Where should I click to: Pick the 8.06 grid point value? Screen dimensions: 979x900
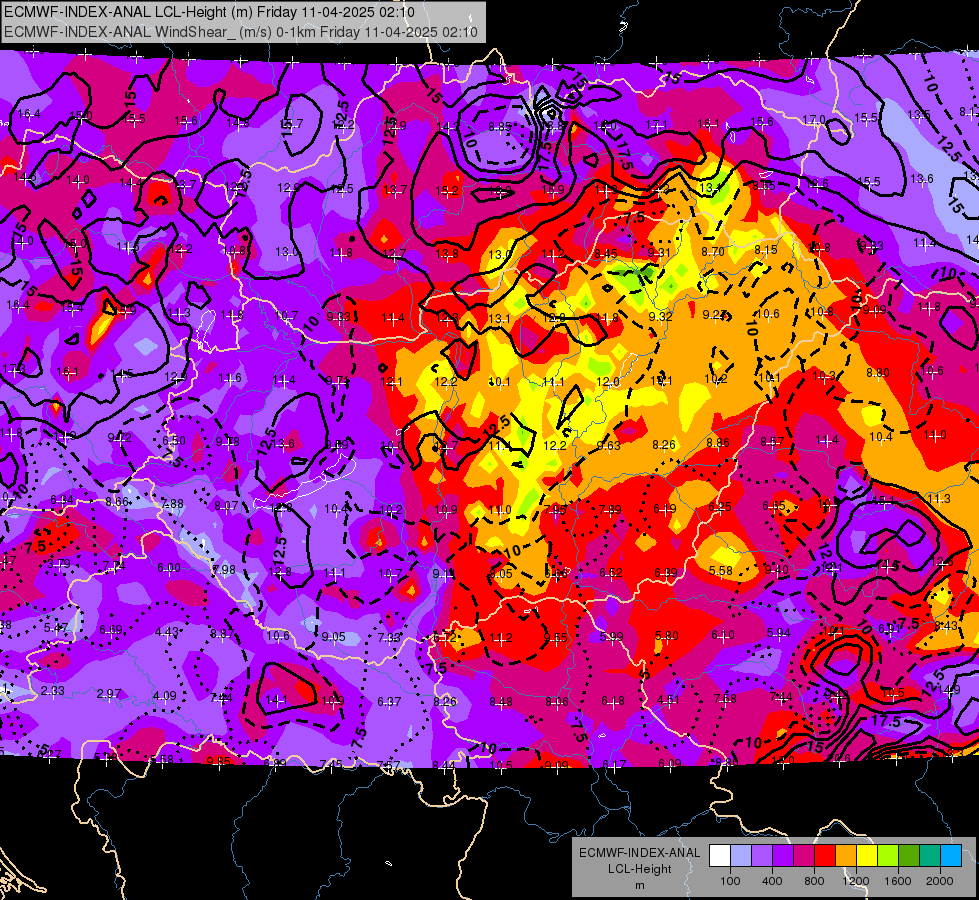point(556,701)
